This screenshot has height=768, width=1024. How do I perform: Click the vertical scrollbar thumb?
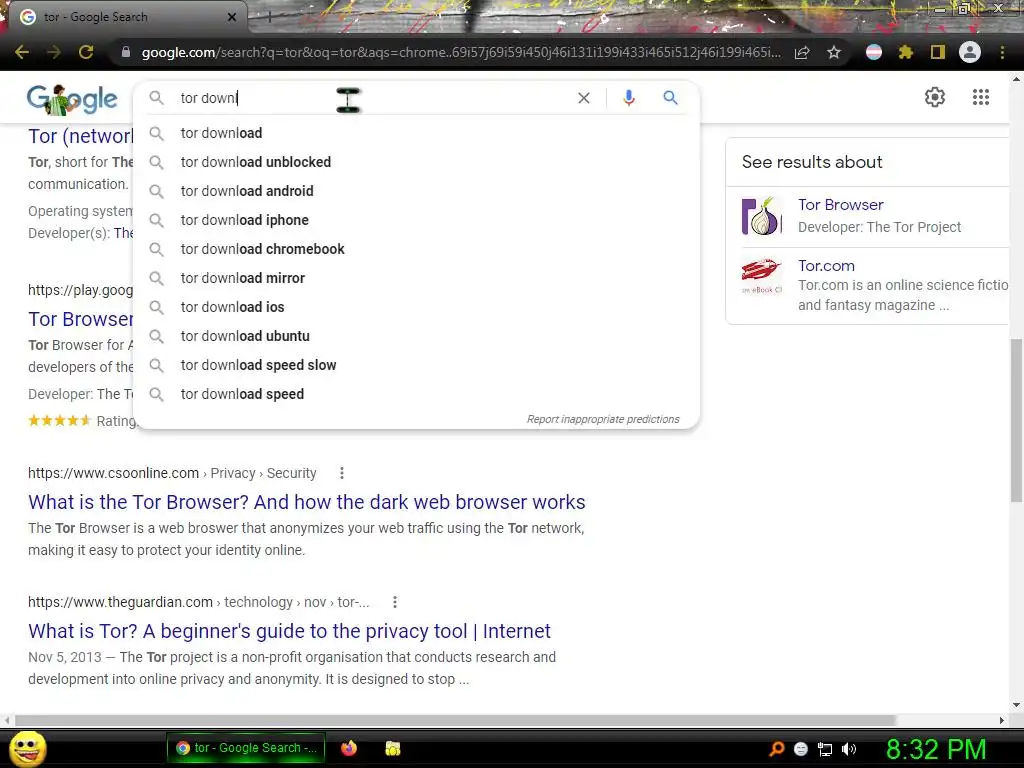(x=1016, y=421)
